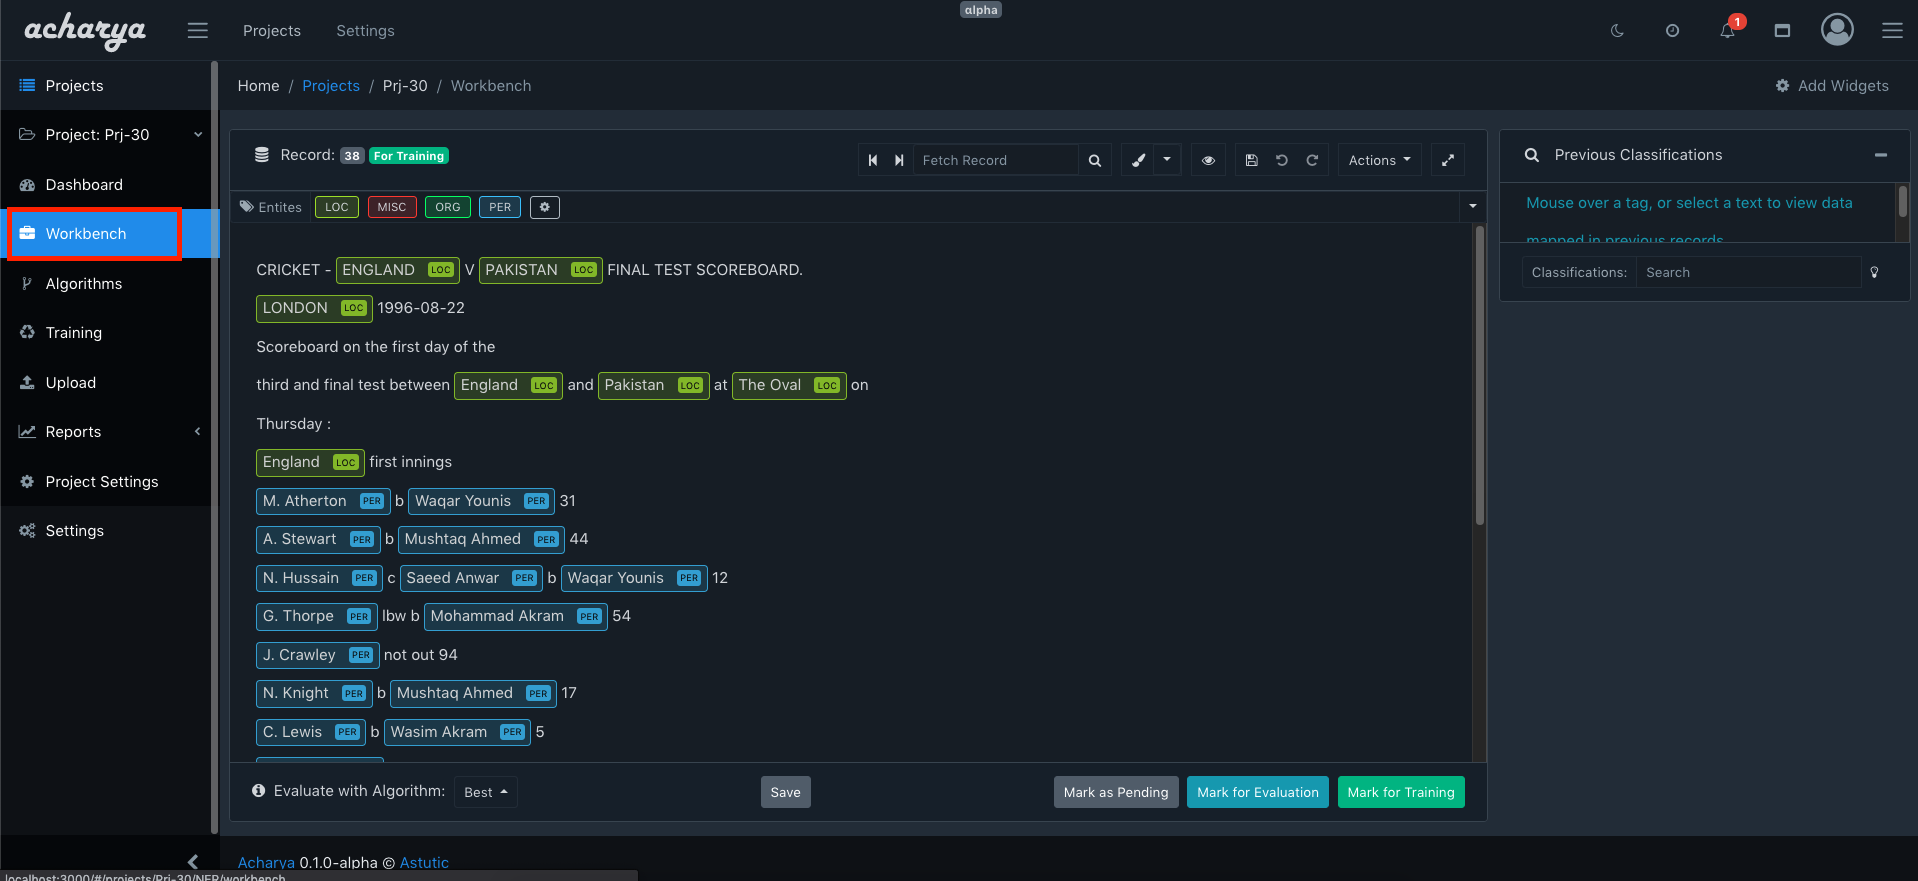Viewport: 1918px width, 881px height.
Task: Click the Home breadcrumb
Action: (x=258, y=86)
